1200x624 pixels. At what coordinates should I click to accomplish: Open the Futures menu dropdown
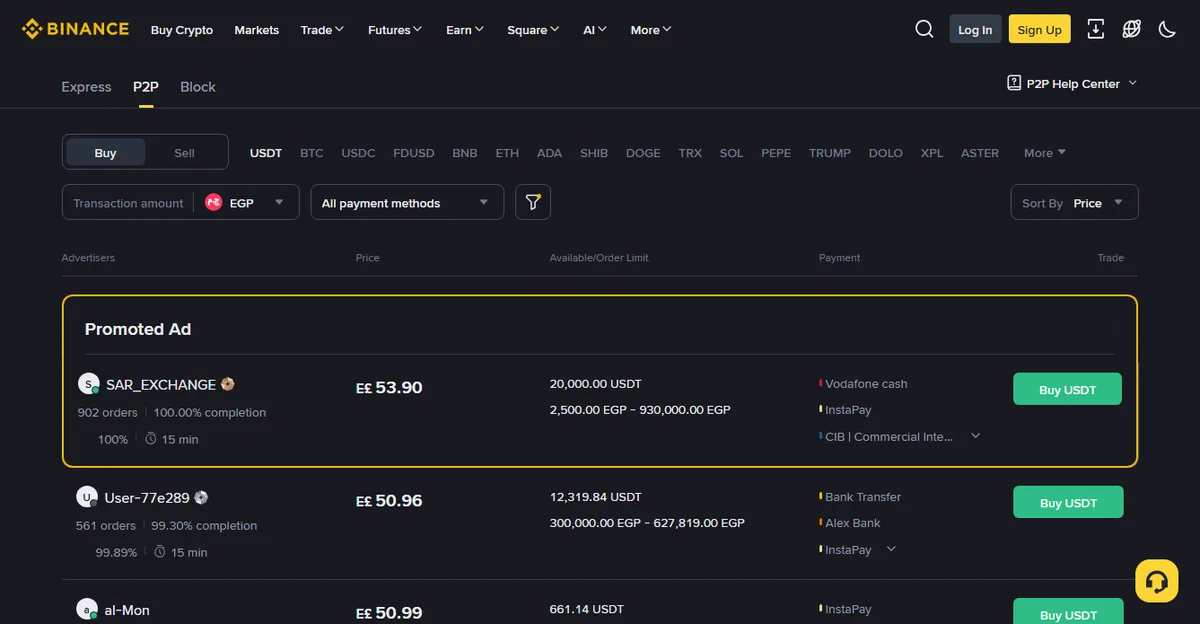(x=395, y=30)
